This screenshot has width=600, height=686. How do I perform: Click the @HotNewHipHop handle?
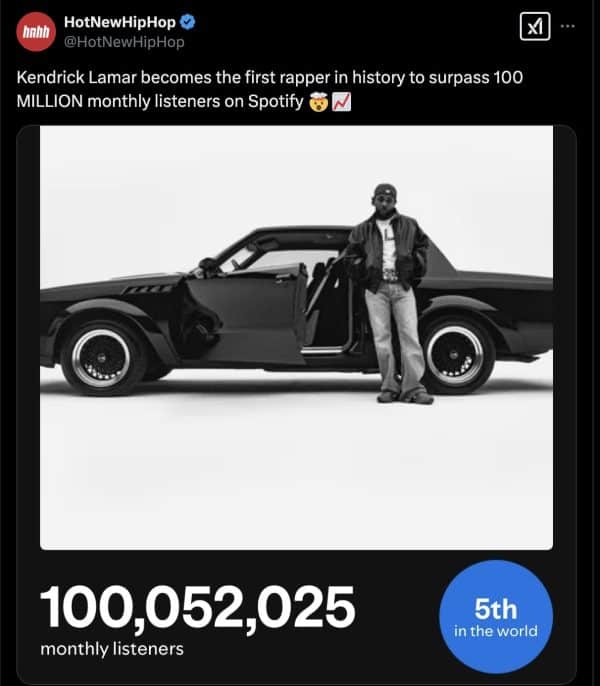click(x=123, y=42)
